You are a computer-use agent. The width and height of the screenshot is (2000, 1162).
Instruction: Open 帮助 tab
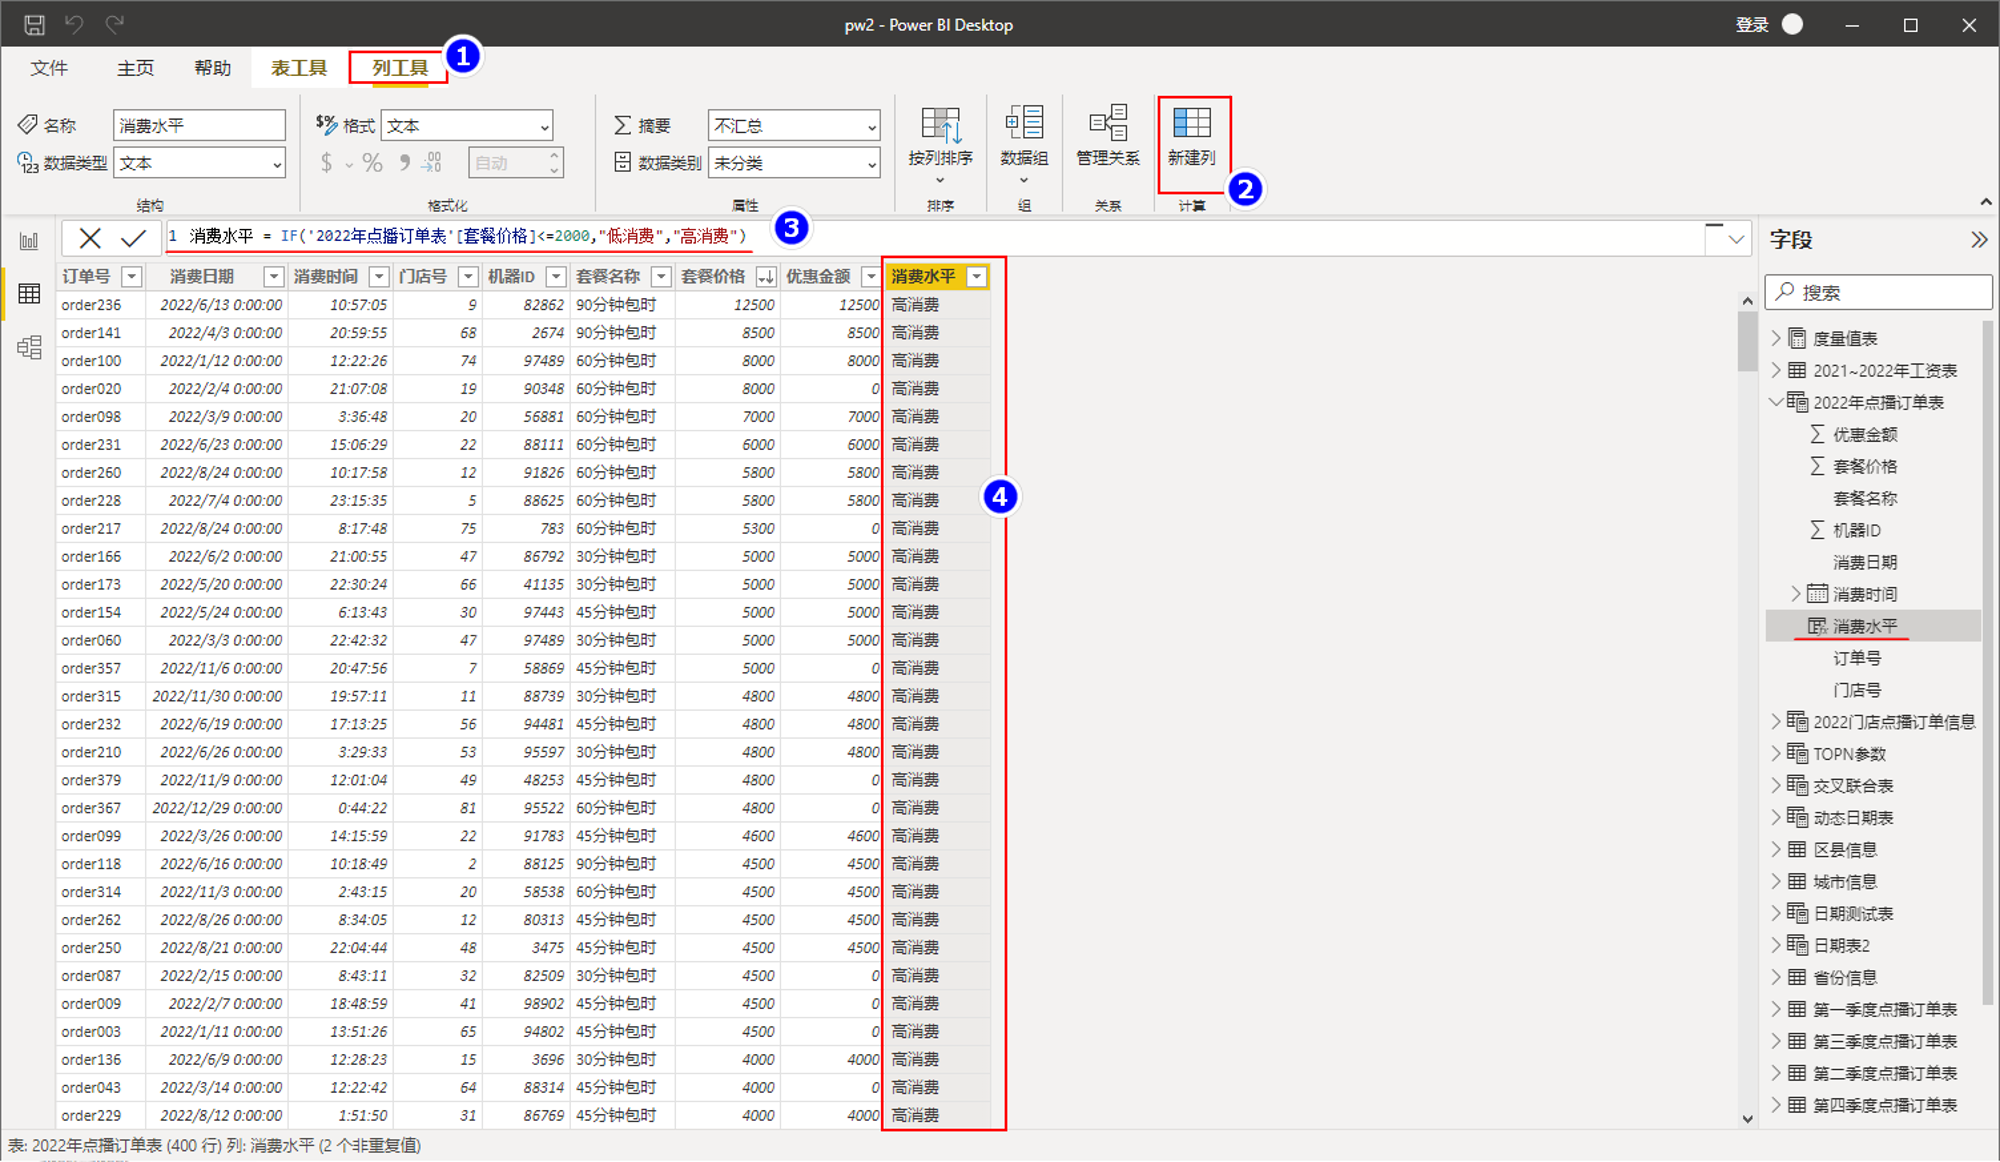(x=212, y=68)
